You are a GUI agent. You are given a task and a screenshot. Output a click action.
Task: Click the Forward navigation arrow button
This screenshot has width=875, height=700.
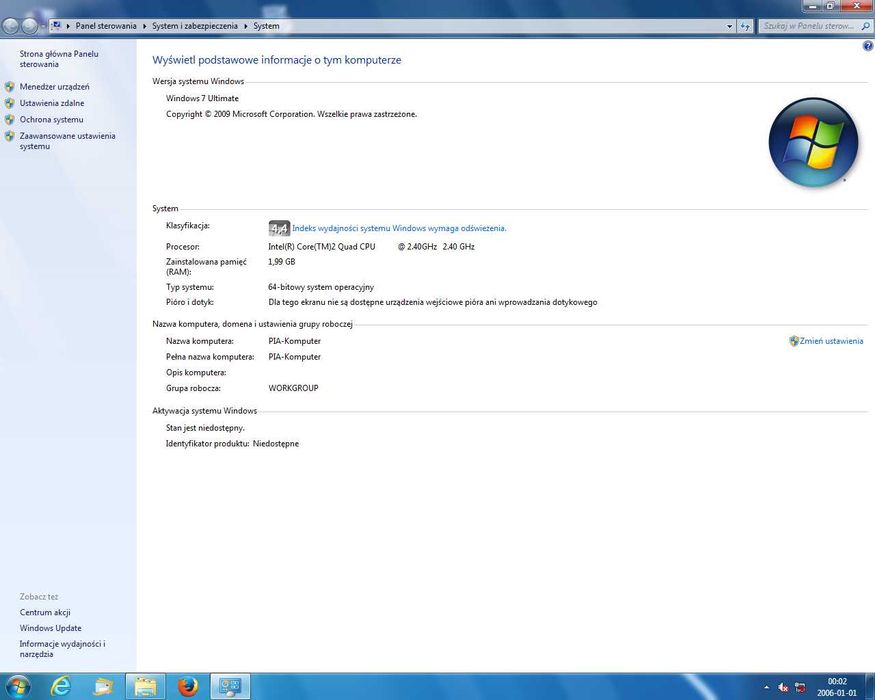(30, 26)
